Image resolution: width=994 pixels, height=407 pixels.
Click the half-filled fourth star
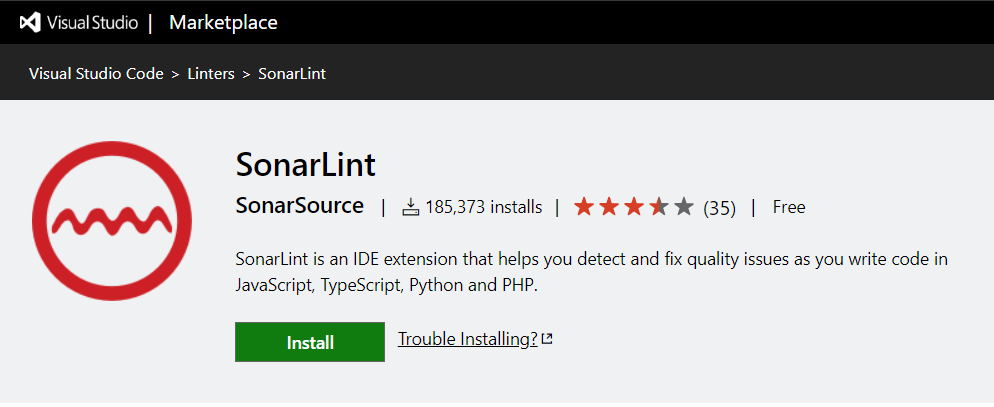659,207
